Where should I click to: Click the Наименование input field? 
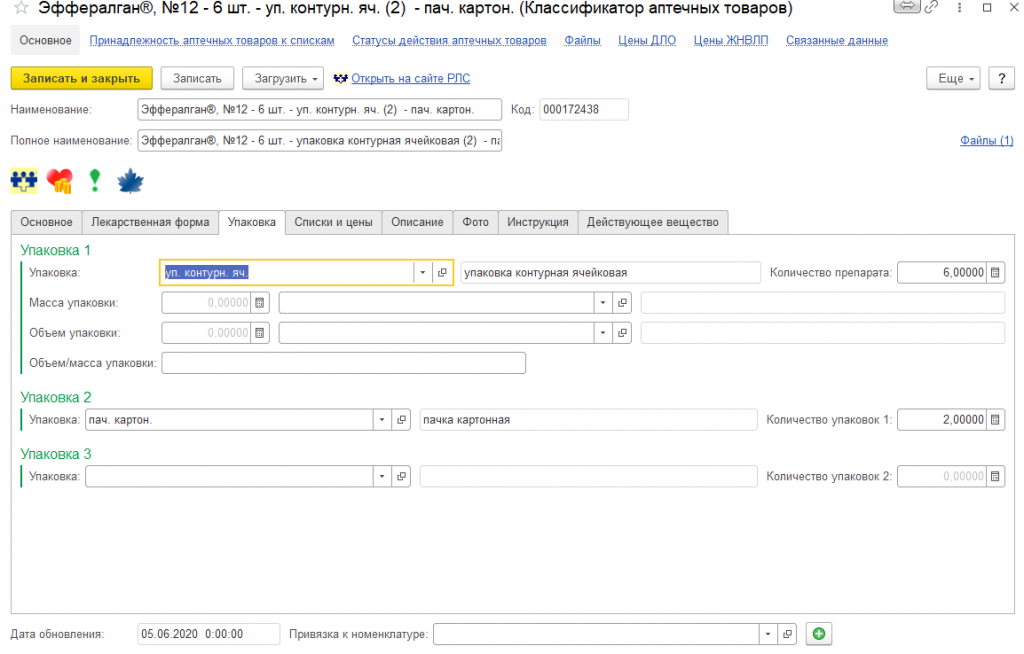pos(319,110)
